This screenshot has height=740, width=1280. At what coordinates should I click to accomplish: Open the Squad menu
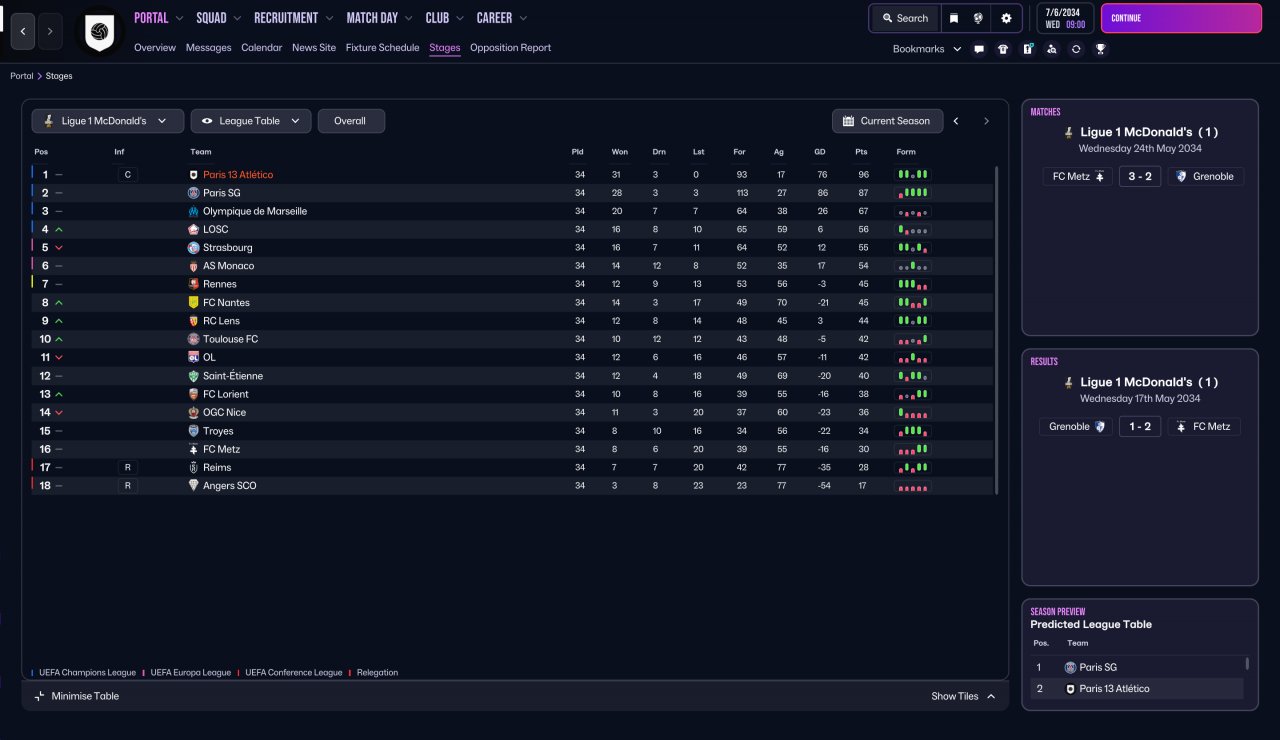click(x=220, y=18)
